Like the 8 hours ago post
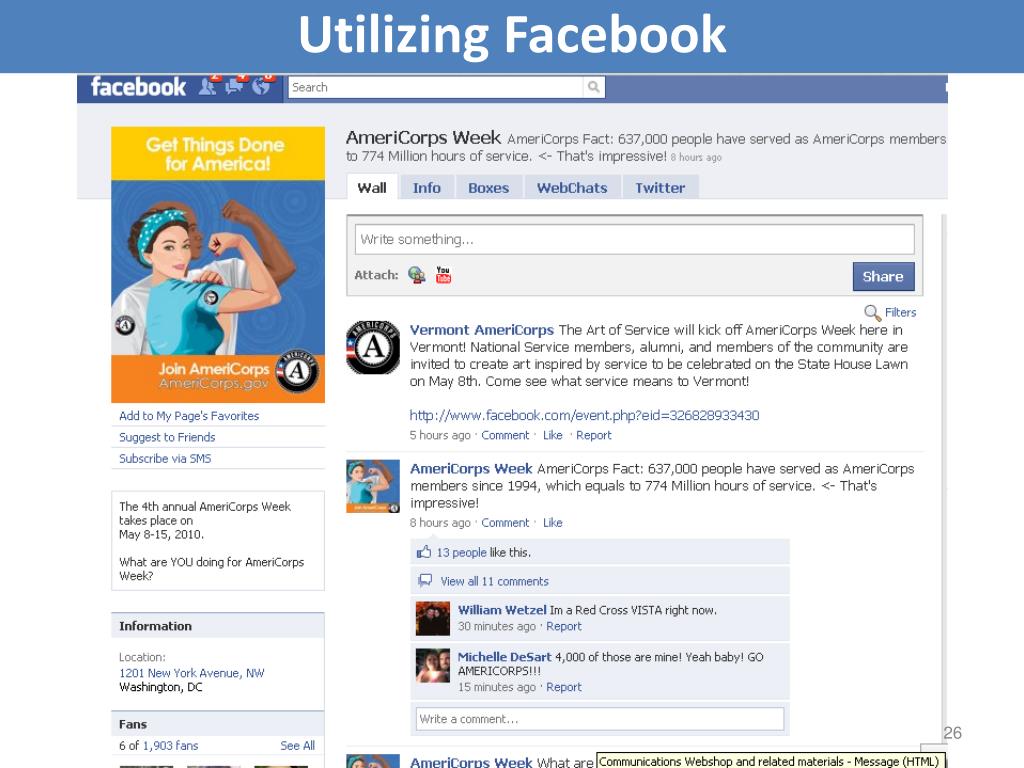The height and width of the screenshot is (768, 1024). (x=552, y=523)
